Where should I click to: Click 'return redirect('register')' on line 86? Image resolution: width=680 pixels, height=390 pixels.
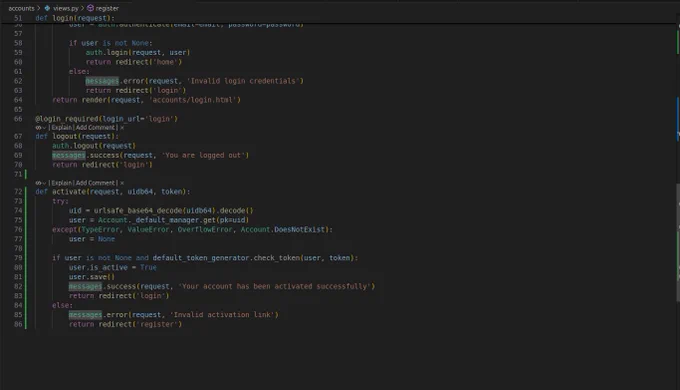coord(125,324)
